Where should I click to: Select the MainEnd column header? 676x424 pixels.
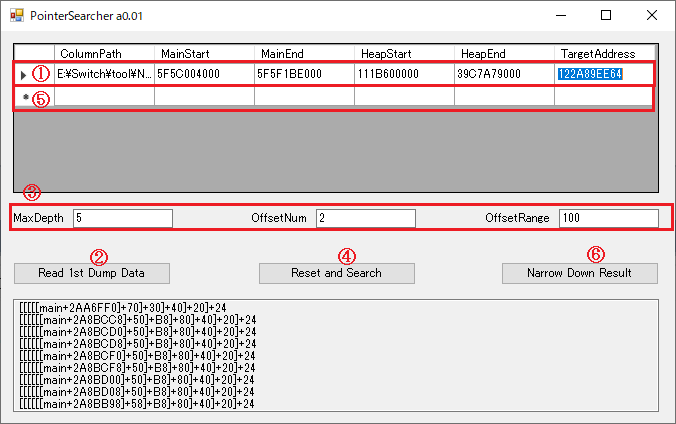(304, 53)
